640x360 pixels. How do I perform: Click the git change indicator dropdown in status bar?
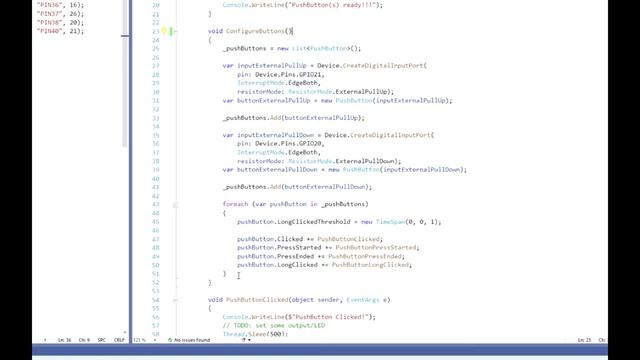(x=246, y=340)
